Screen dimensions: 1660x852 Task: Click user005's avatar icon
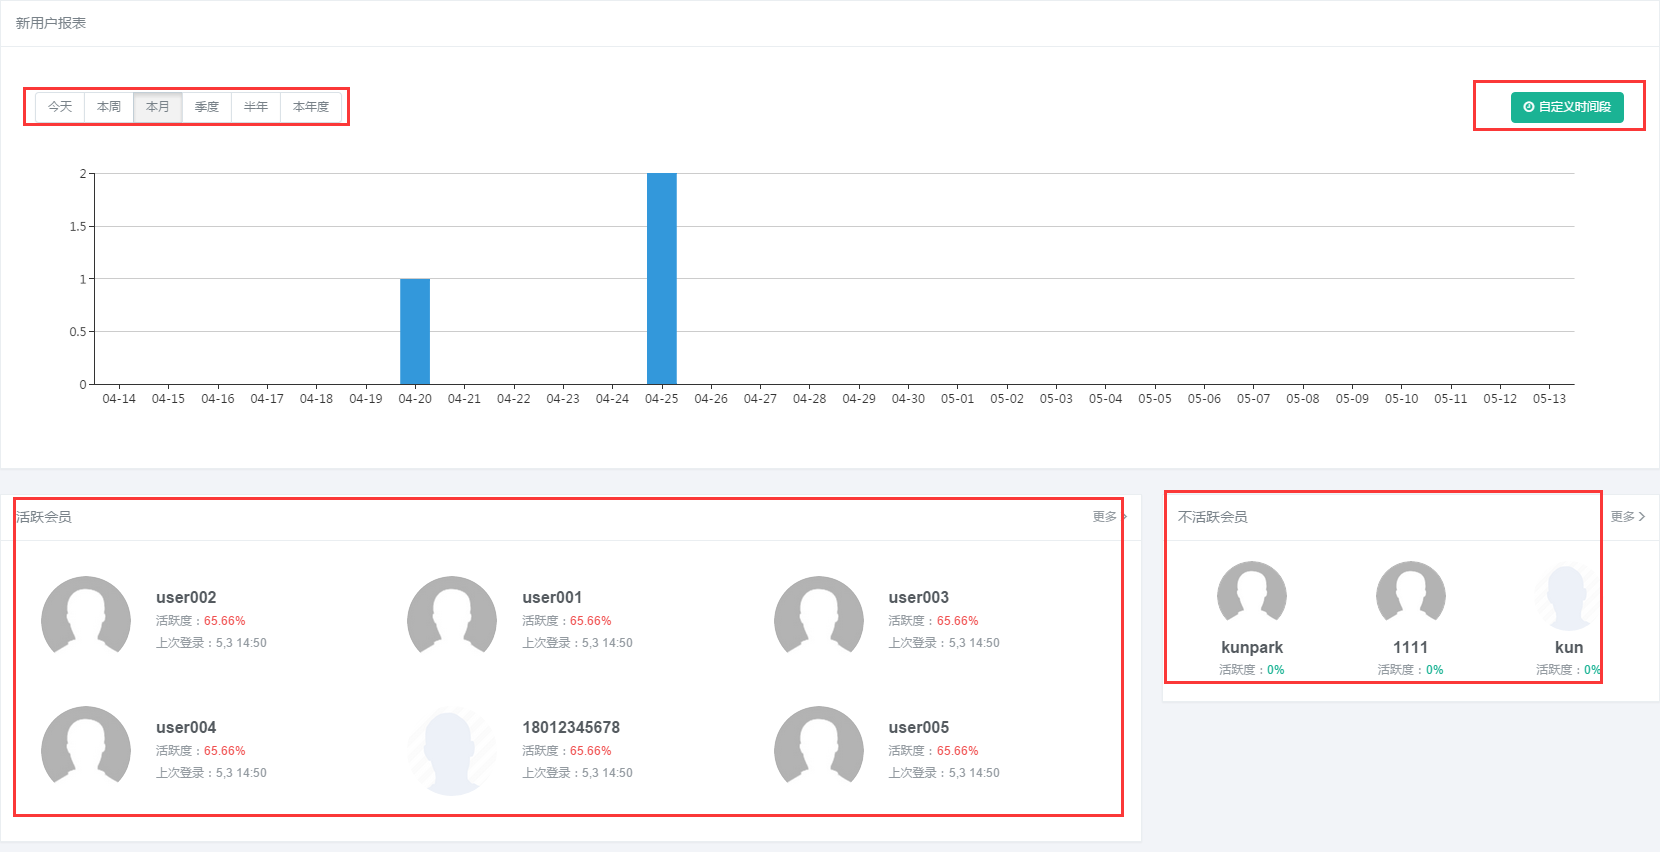point(819,750)
